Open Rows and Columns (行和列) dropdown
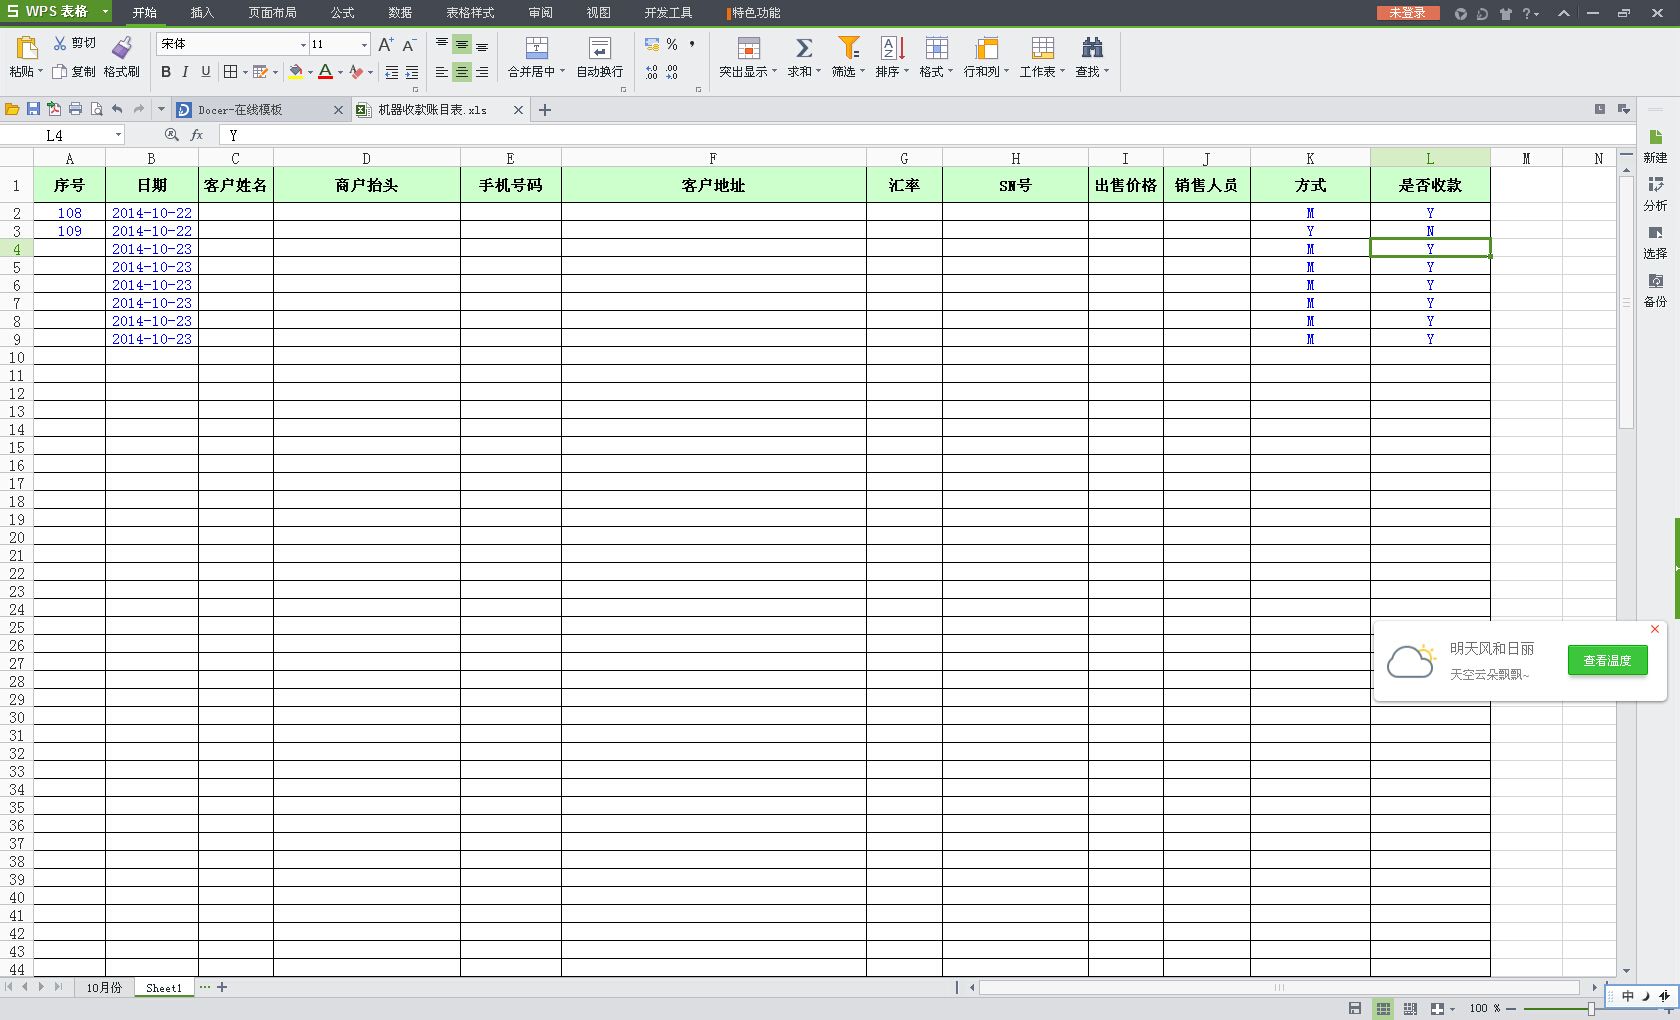This screenshot has width=1680, height=1020. [987, 72]
